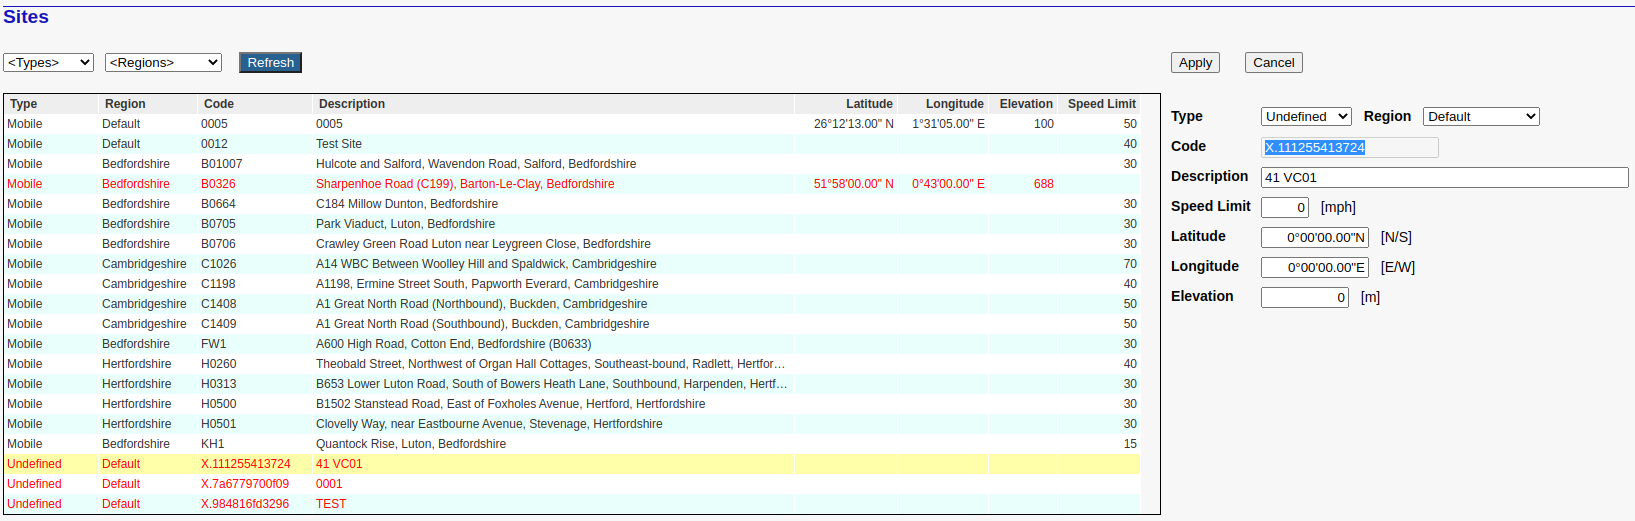
Task: Select the Latitude input field
Action: 1314,238
